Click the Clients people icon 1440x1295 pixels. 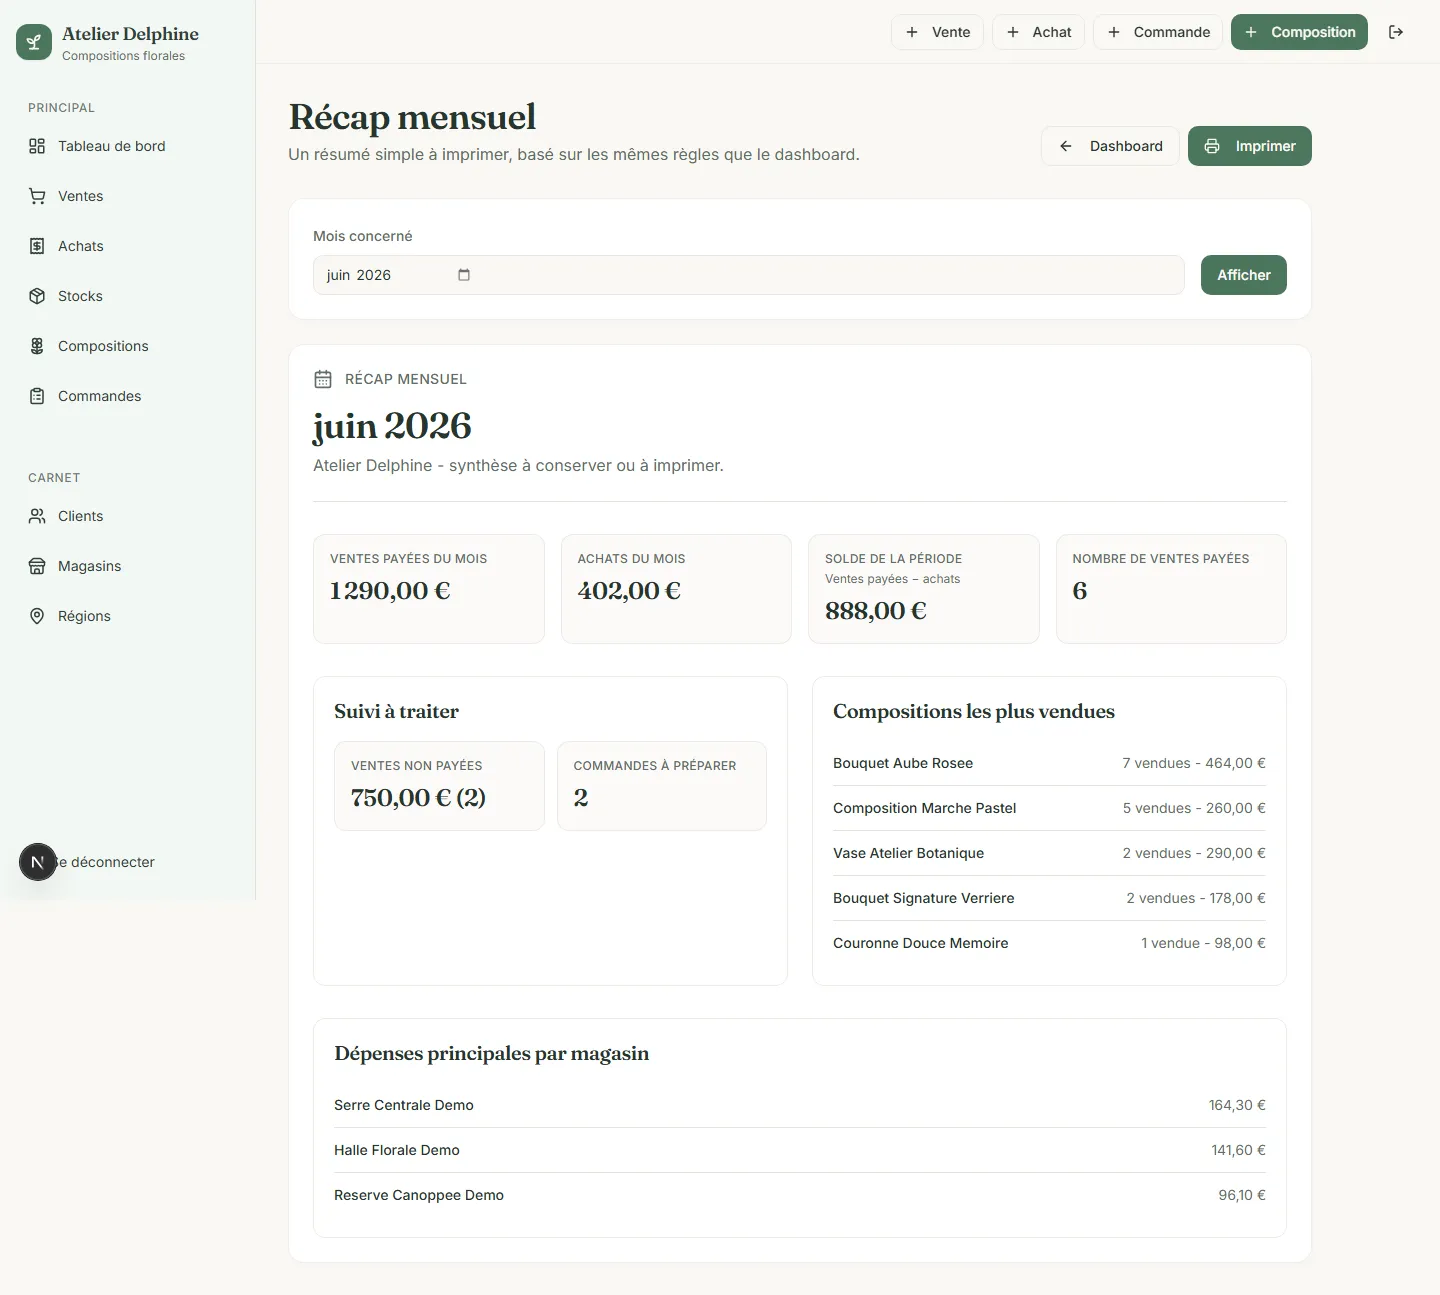(37, 516)
